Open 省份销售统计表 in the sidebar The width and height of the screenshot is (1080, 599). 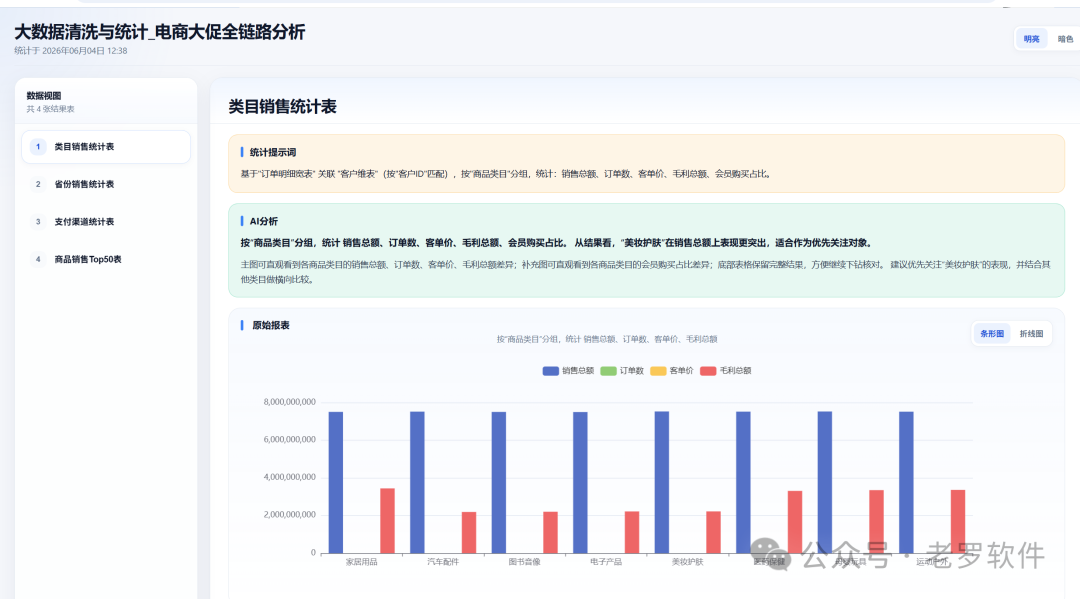(106, 185)
